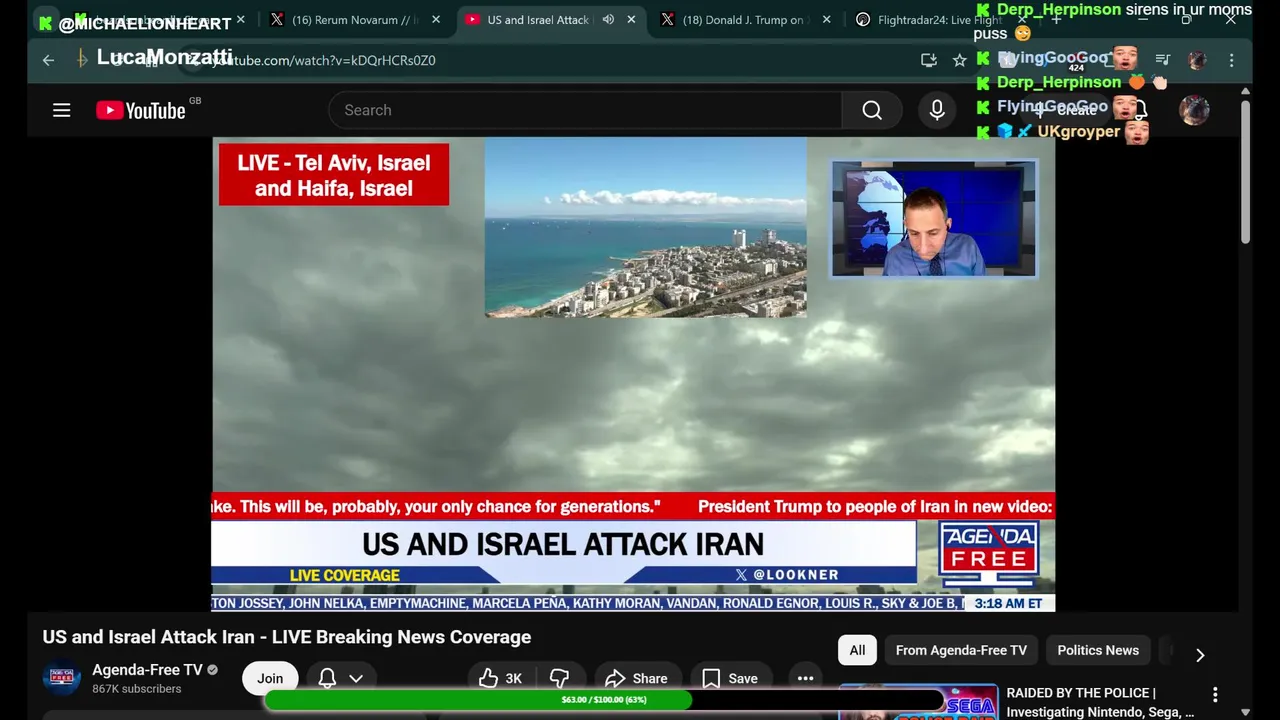Open the Agenda-Free TV channel avatar
Image resolution: width=1280 pixels, height=720 pixels.
point(62,678)
